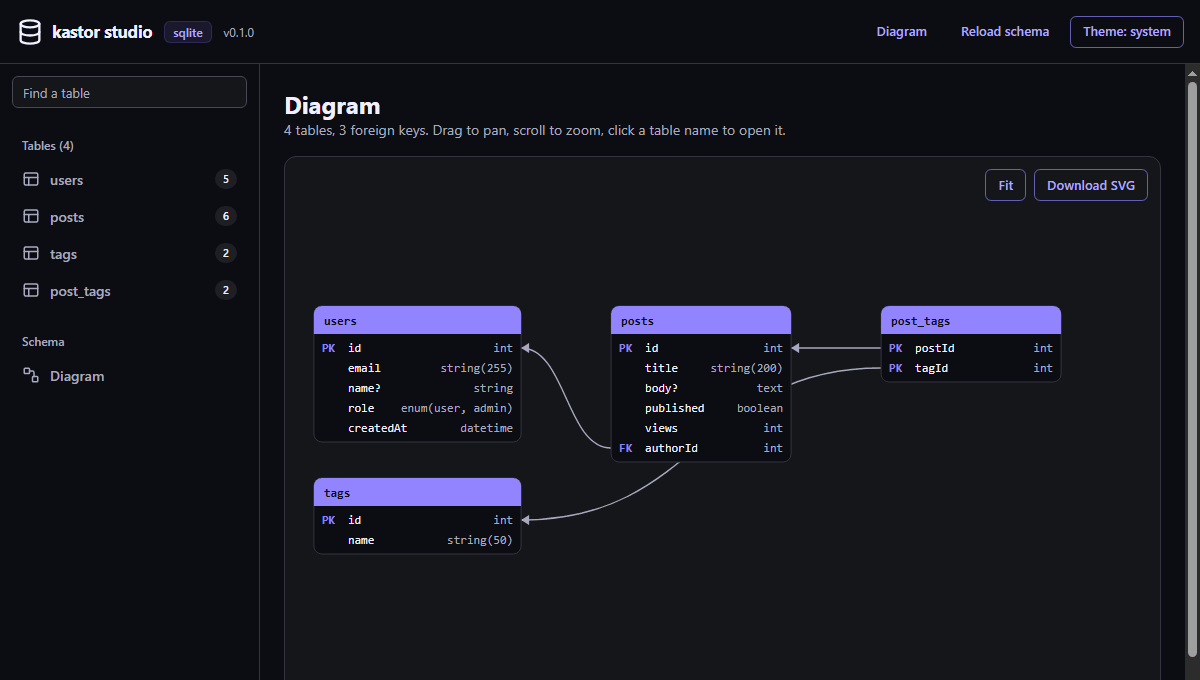
Task: Click the table icon beside posts
Action: tap(31, 217)
